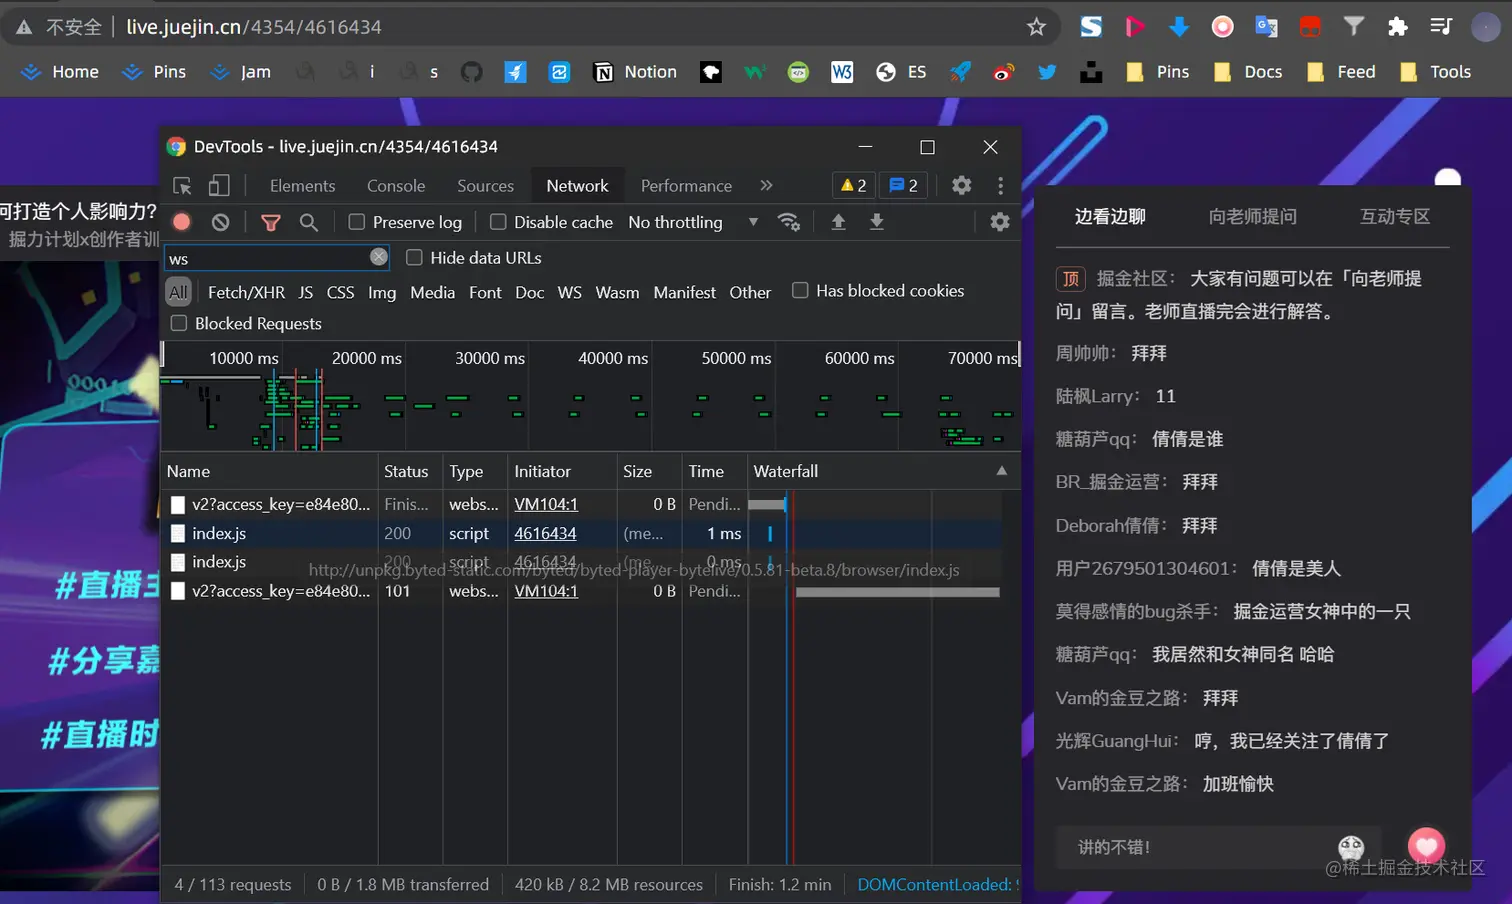Clear the ws filter text
The width and height of the screenshot is (1512, 904).
[x=379, y=257]
